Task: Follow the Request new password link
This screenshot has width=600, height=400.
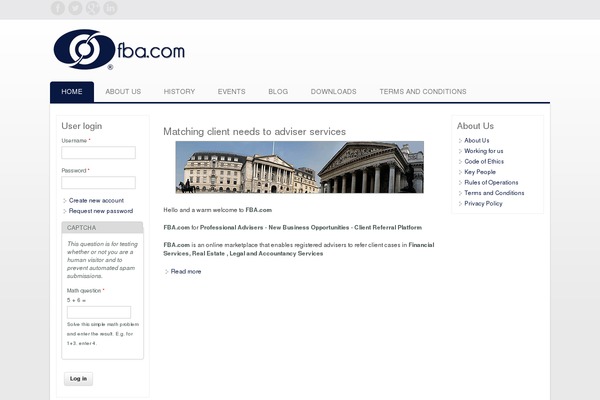Action: [x=101, y=211]
